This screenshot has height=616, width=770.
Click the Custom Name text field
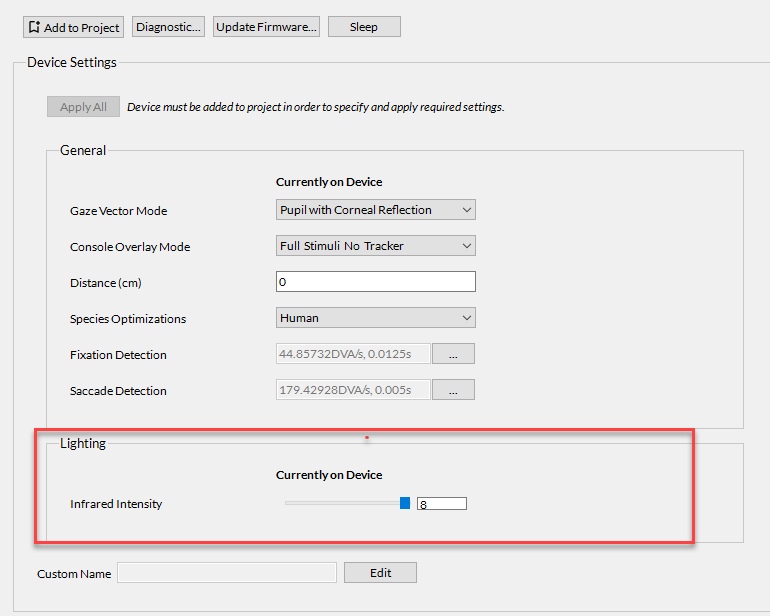coord(227,573)
